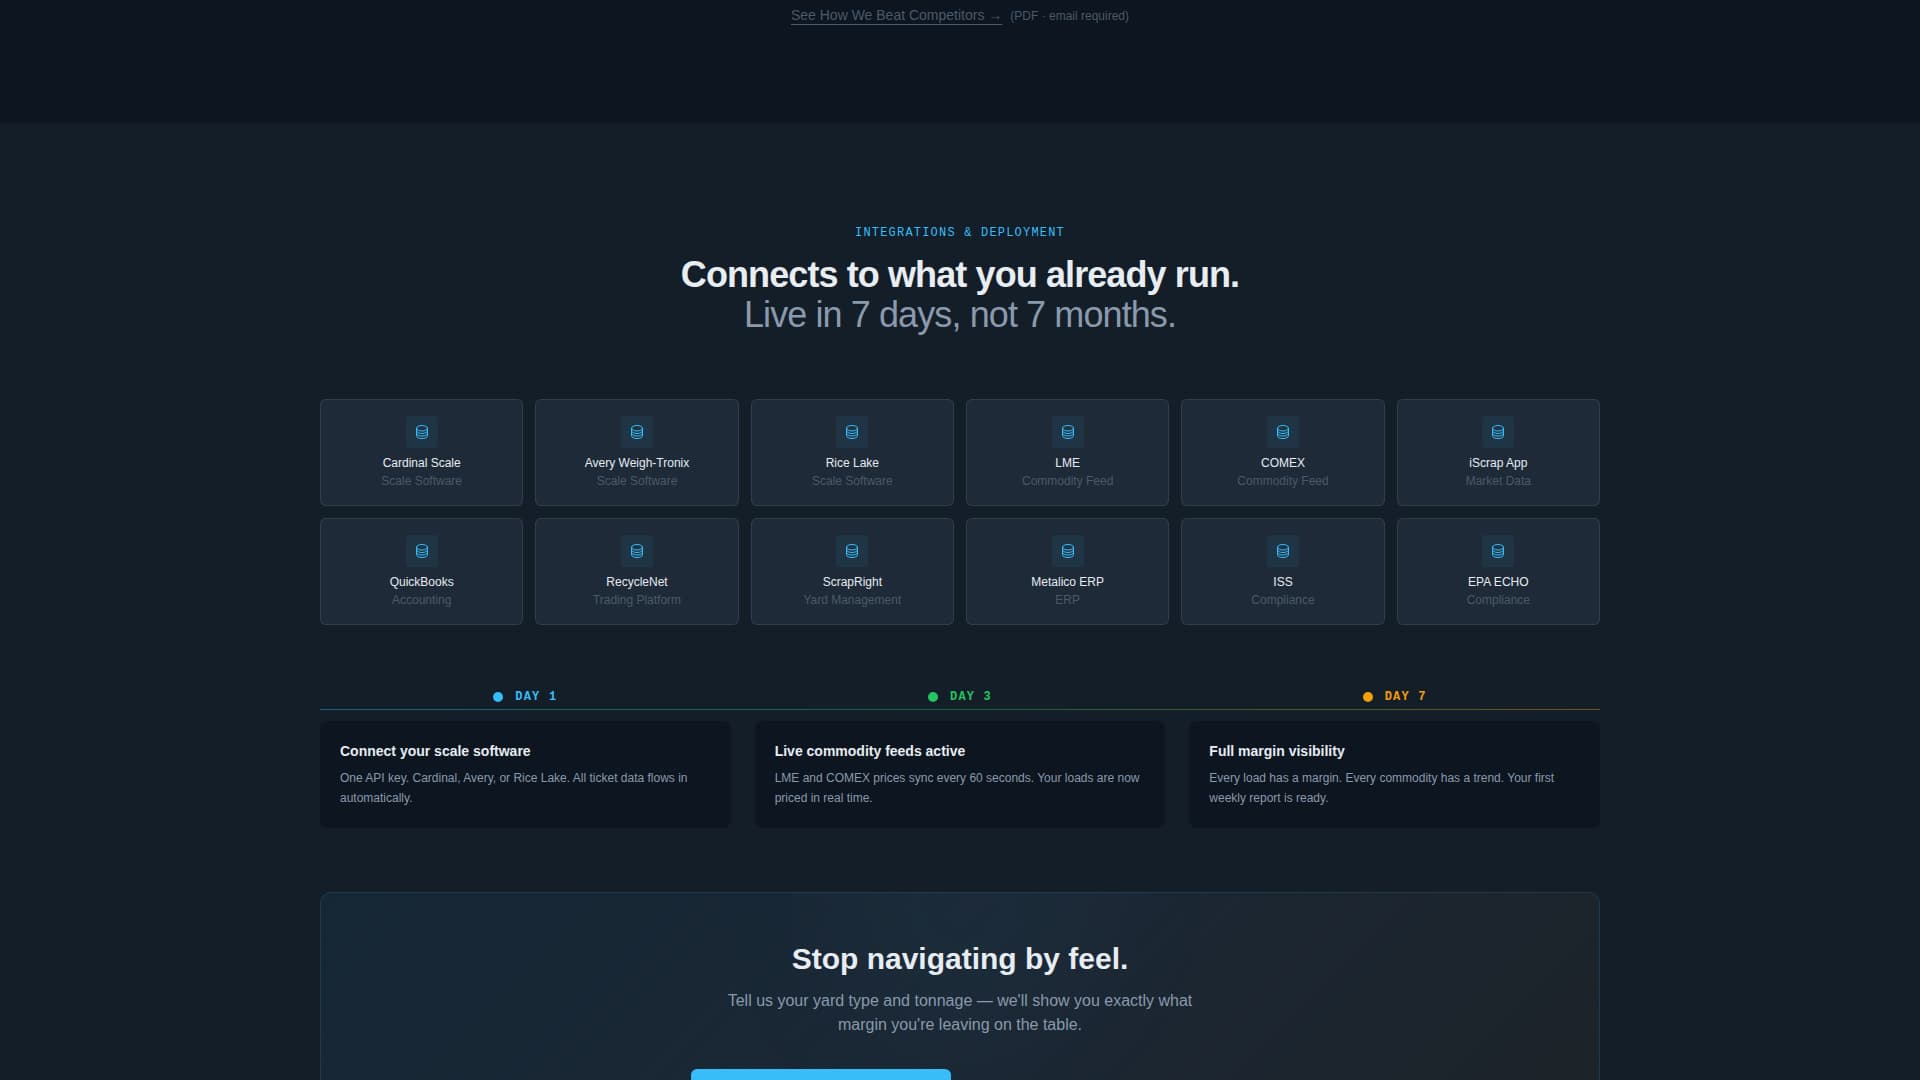Click the PDF email required note
Image resolution: width=1920 pixels, height=1080 pixels.
click(x=1069, y=16)
